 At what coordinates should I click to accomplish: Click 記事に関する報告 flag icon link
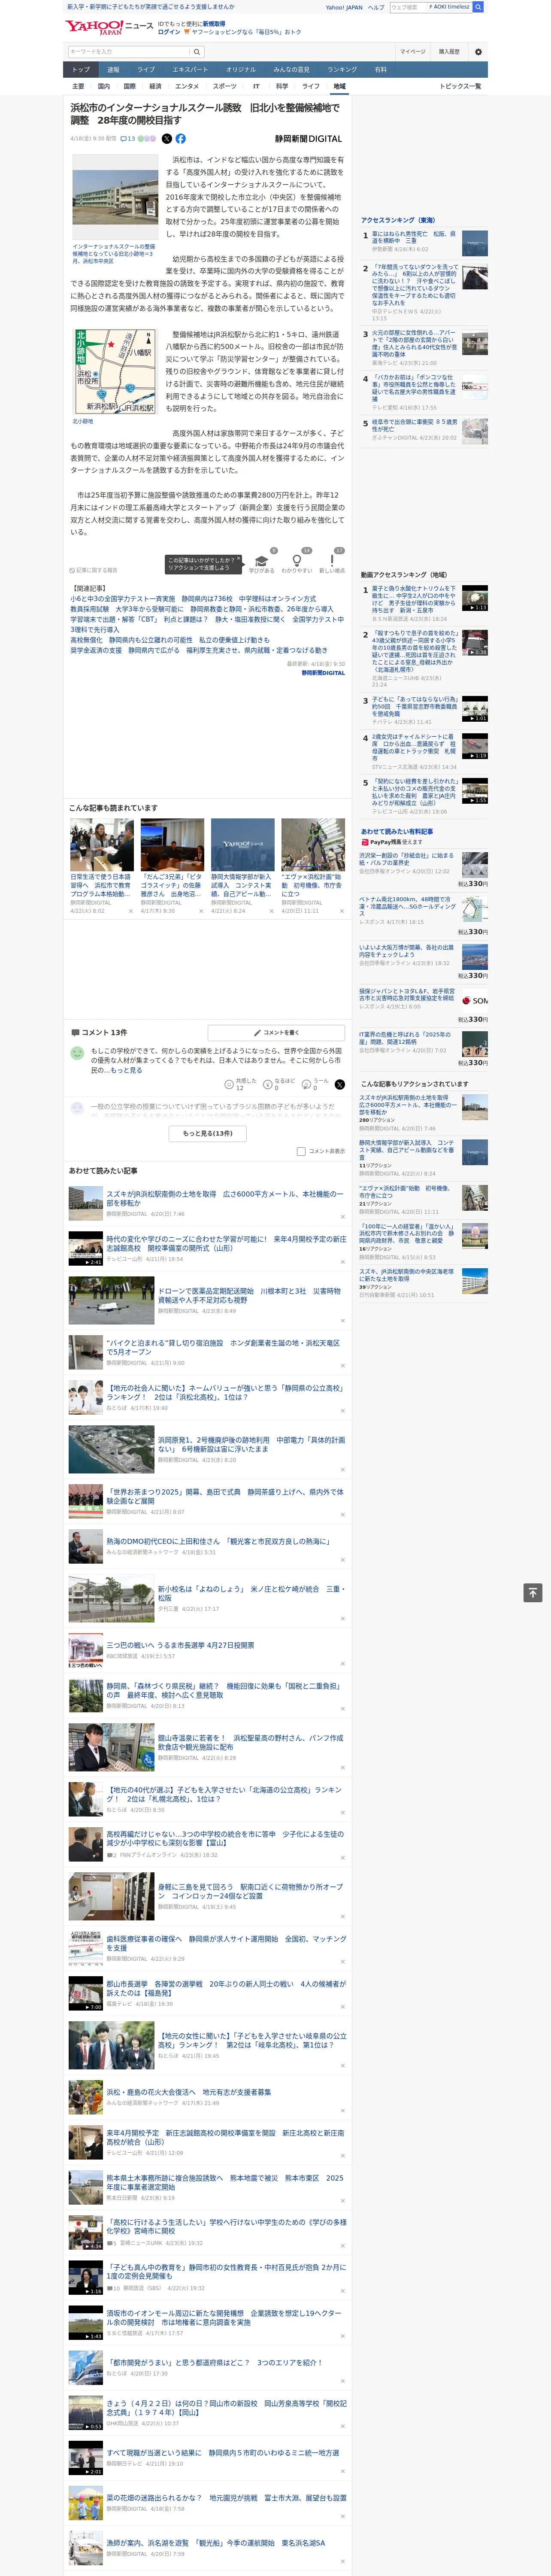click(x=94, y=570)
